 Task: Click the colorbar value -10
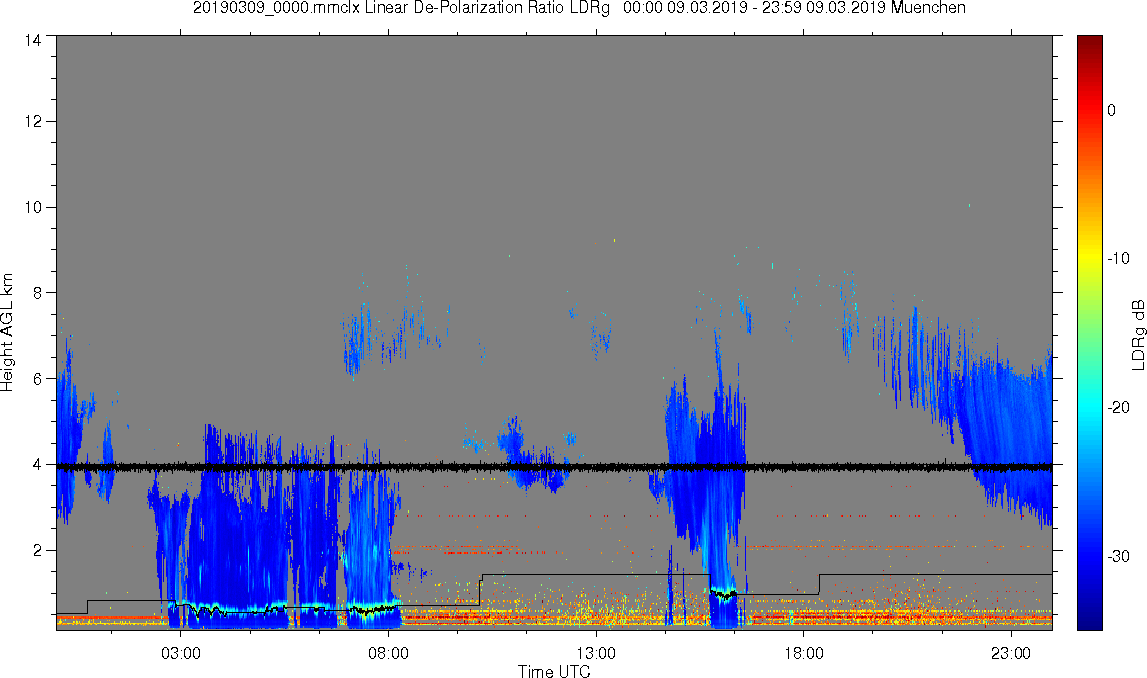(1118, 259)
